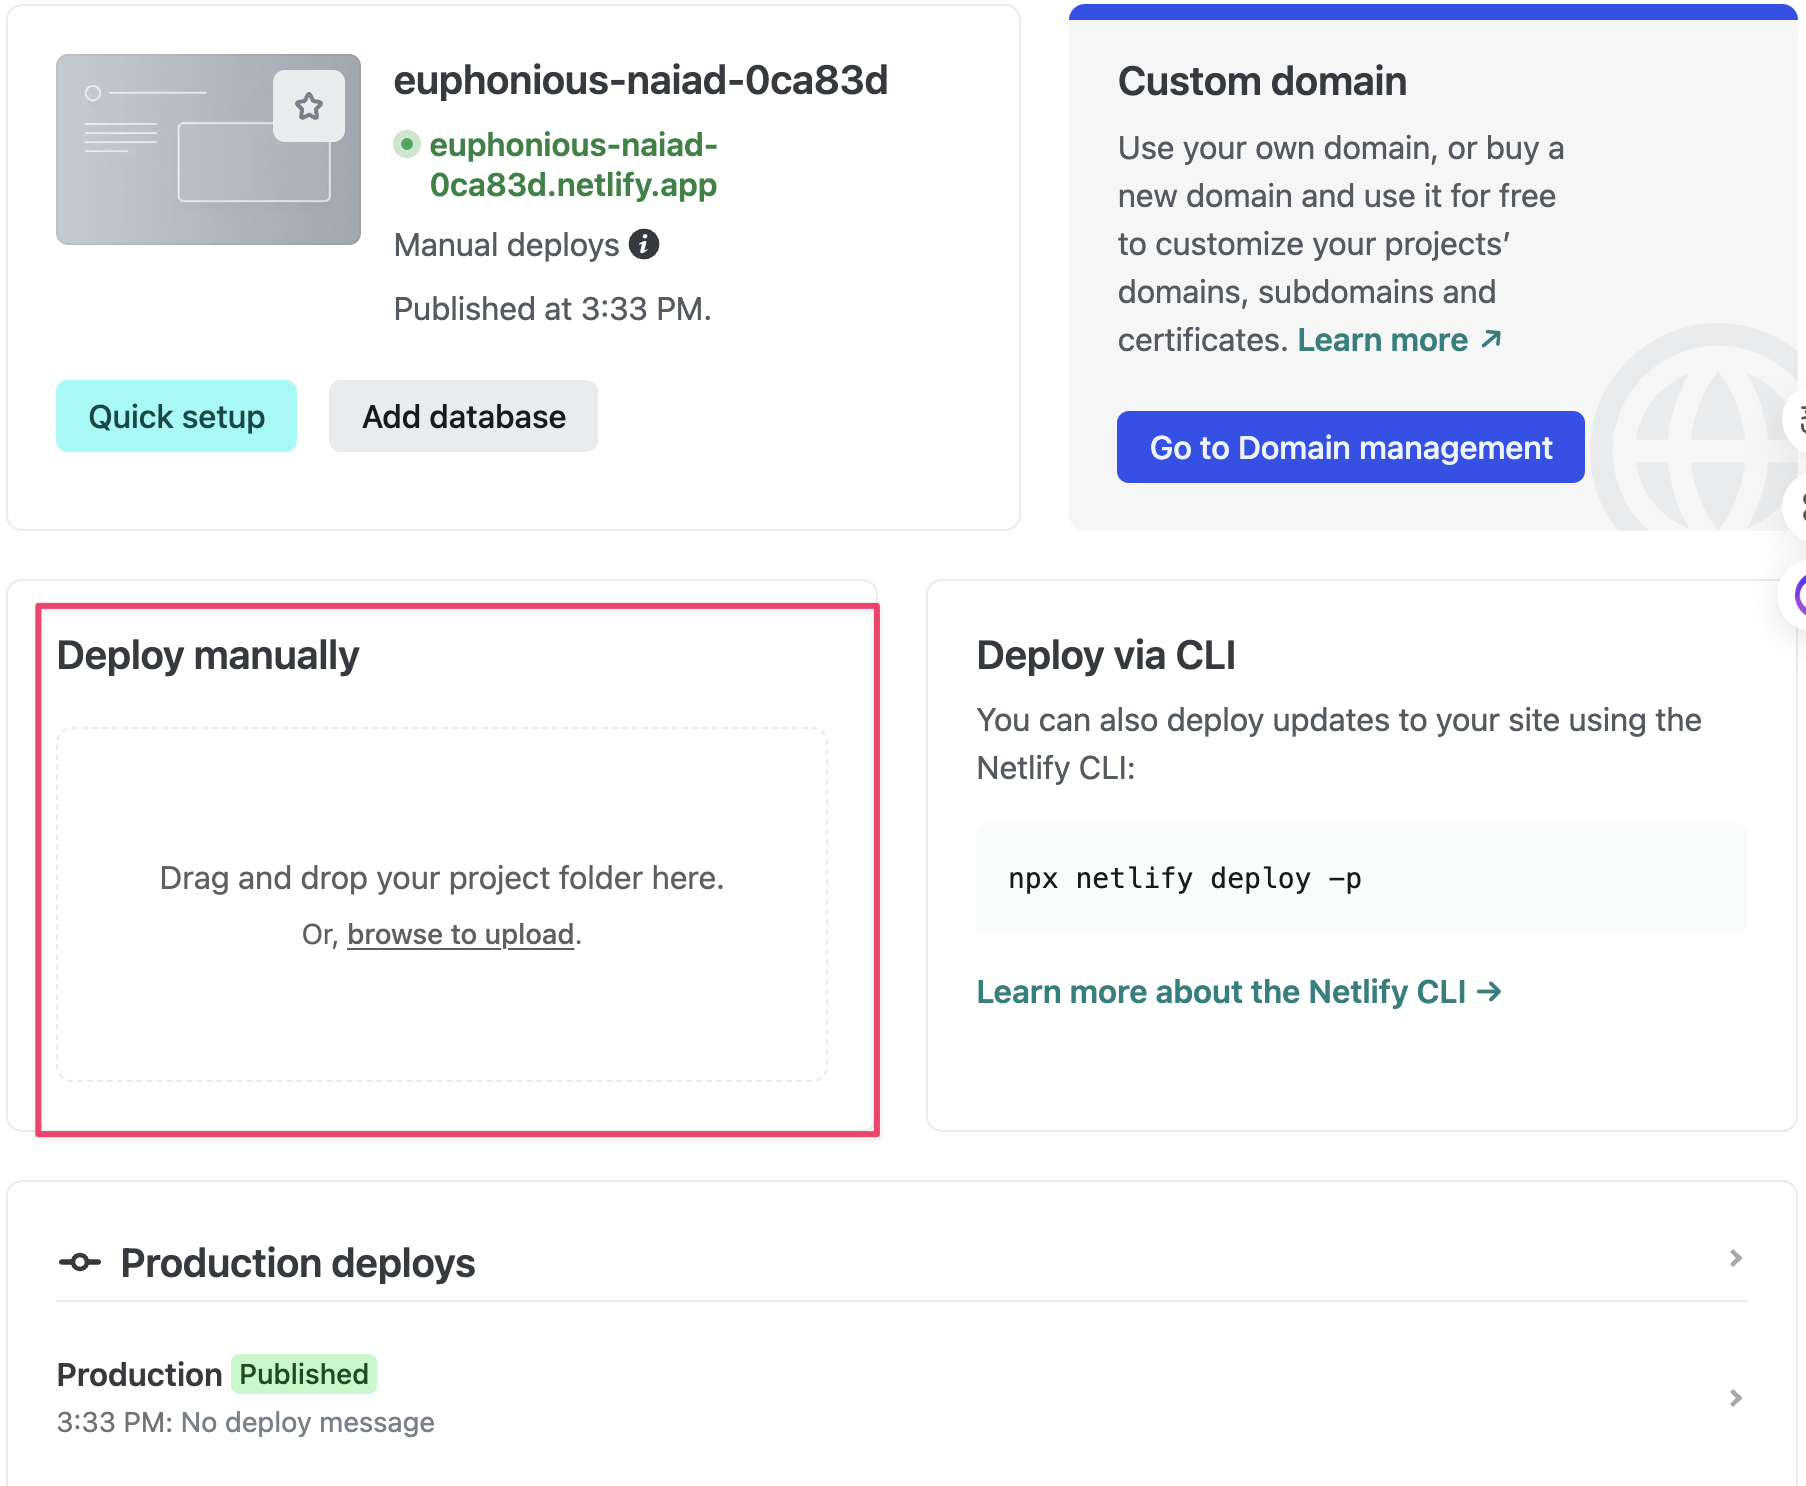Image resolution: width=1806 pixels, height=1486 pixels.
Task: Click the arrow icon after Netlify CLI link
Action: 1489,991
